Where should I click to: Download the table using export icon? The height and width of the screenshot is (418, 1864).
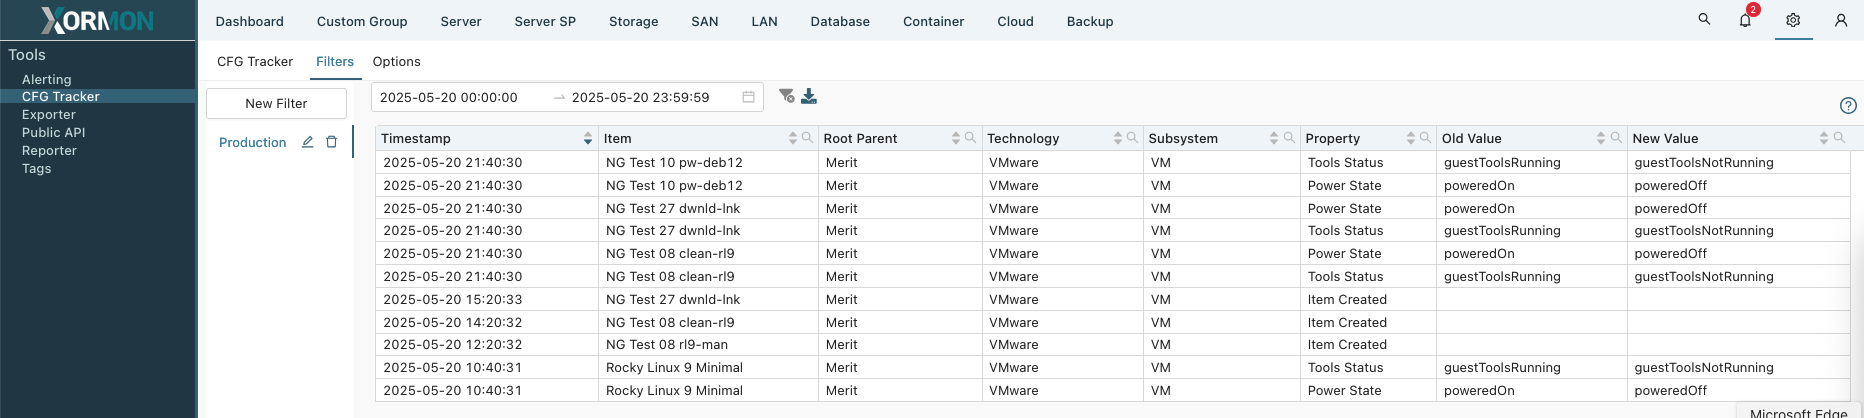(809, 96)
